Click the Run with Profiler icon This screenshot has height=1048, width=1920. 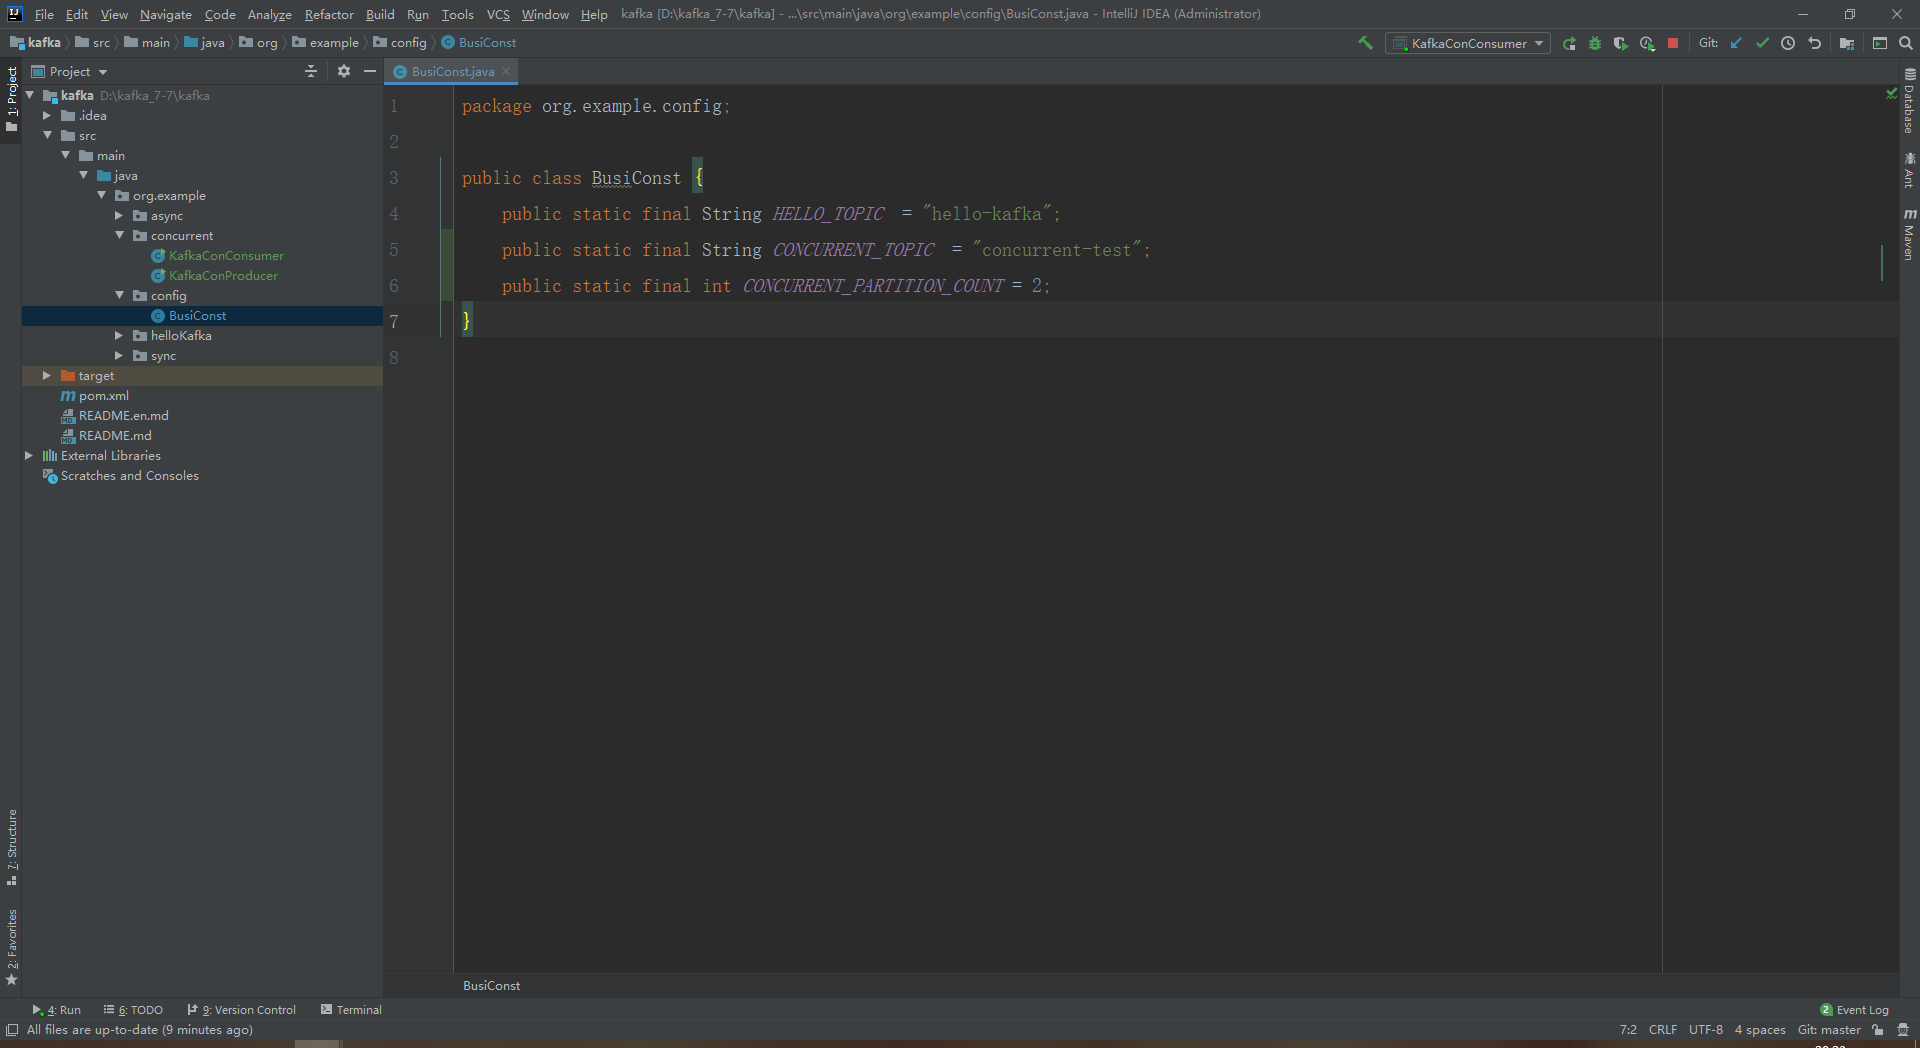point(1647,43)
